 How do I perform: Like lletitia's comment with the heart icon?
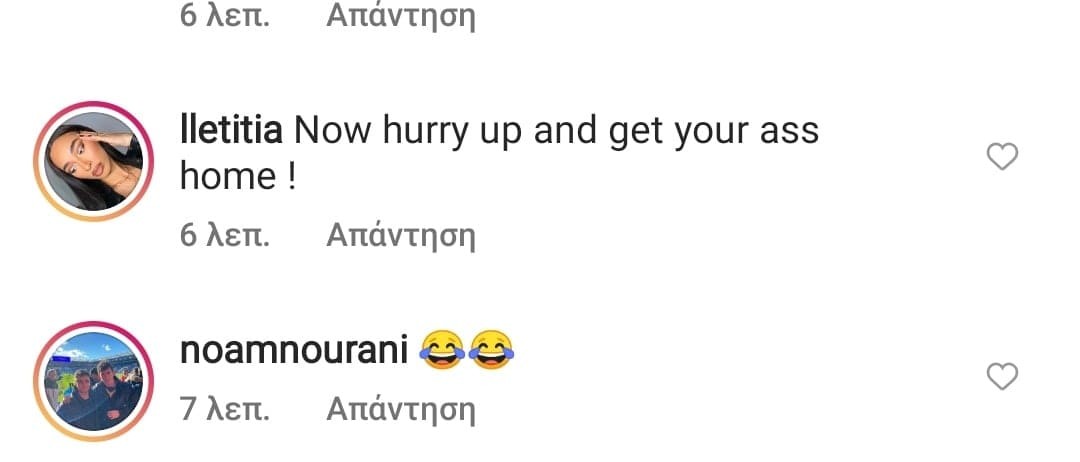(x=1002, y=157)
